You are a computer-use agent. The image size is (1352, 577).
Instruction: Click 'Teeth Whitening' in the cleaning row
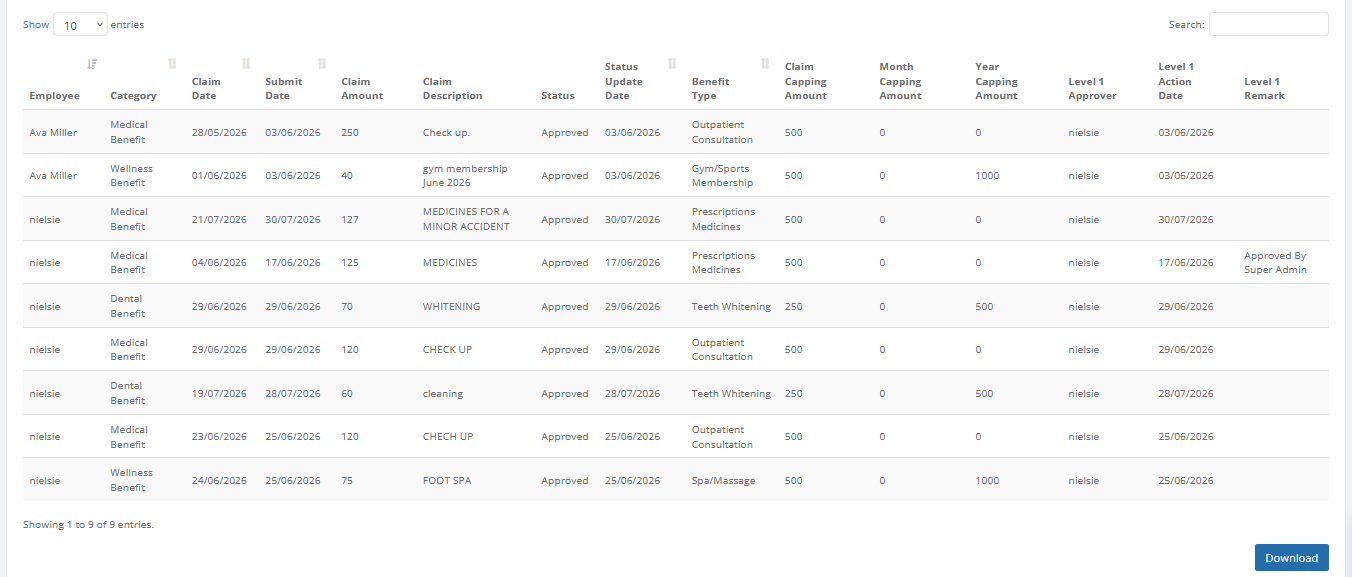pos(731,394)
